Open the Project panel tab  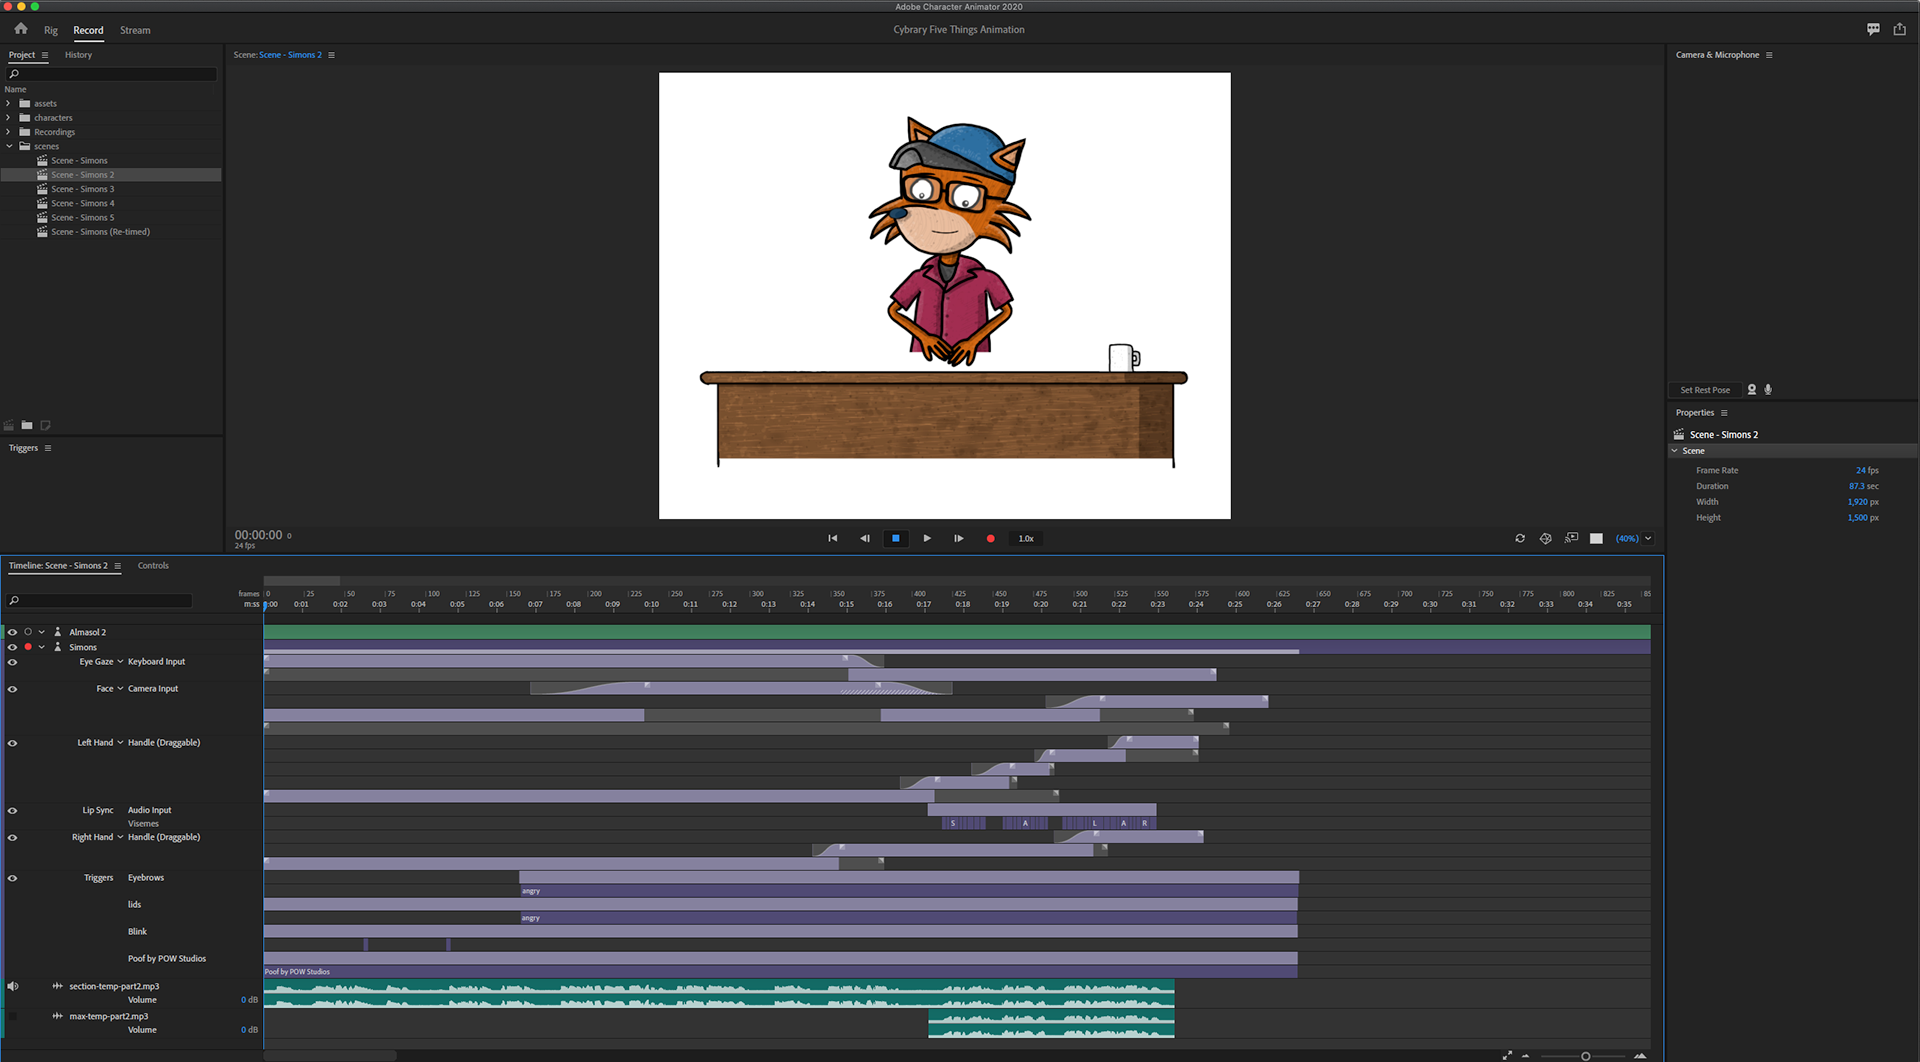click(22, 55)
